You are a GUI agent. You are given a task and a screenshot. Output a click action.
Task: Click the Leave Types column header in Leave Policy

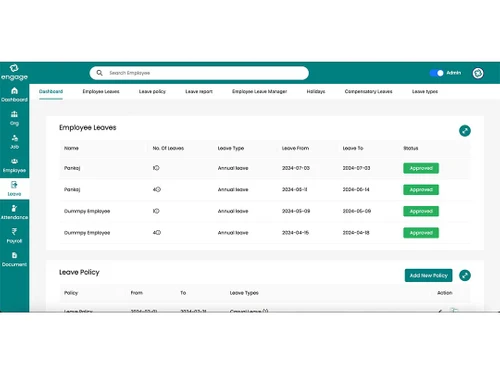[244, 293]
